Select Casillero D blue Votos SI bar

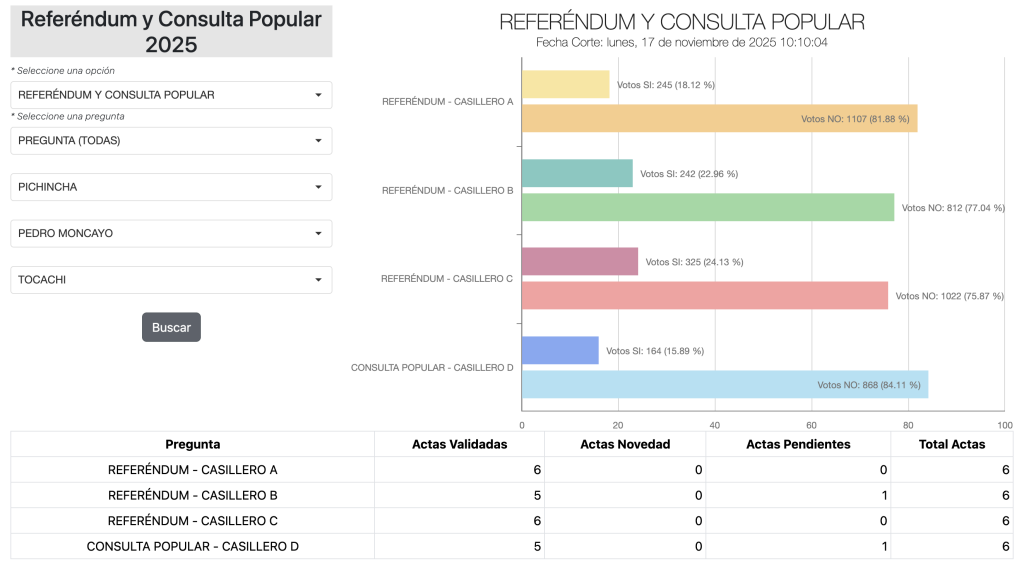560,350
